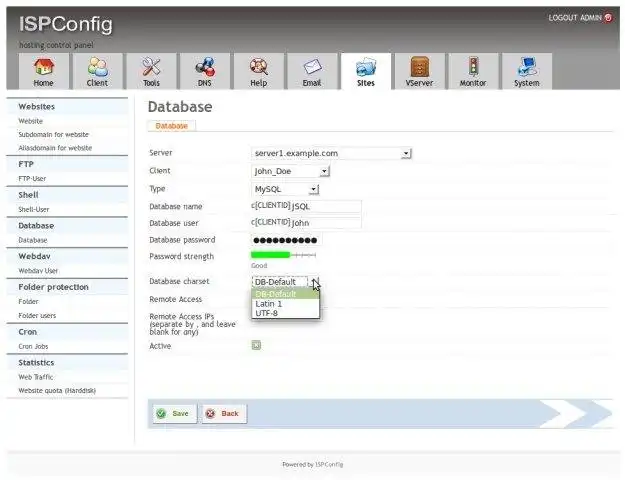Click the FTP sidebar section header
This screenshot has width=625, height=480.
pos(67,164)
